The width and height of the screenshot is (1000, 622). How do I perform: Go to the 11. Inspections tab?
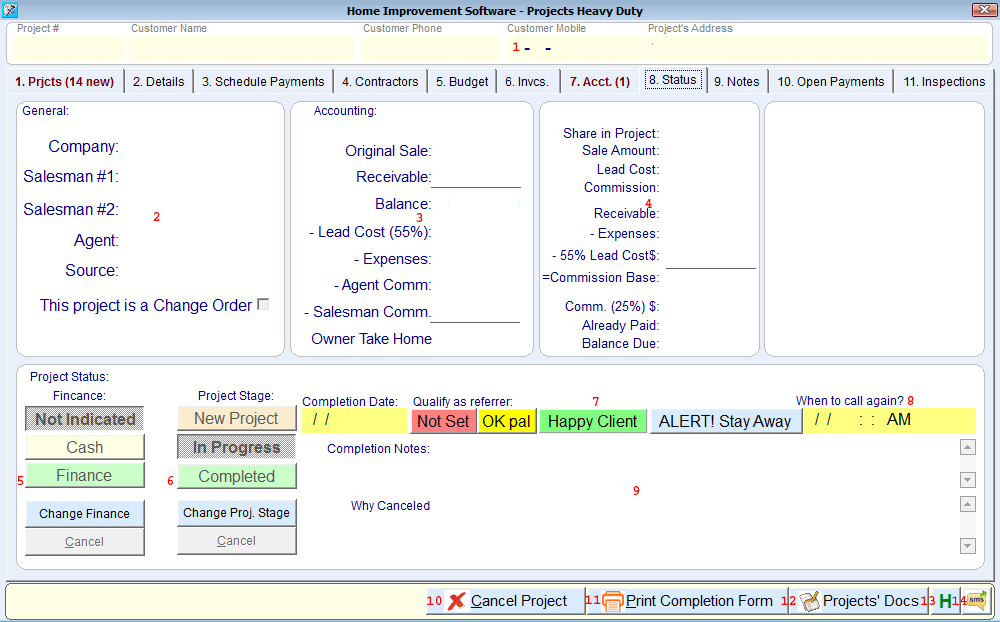click(945, 82)
